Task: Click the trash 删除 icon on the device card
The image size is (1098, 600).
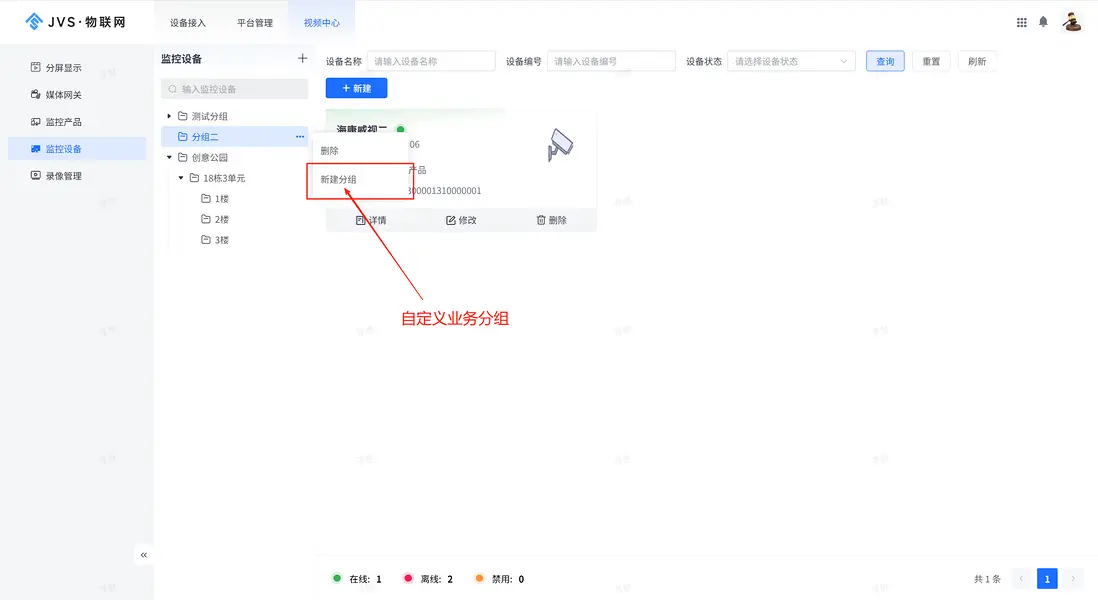Action: pos(553,220)
